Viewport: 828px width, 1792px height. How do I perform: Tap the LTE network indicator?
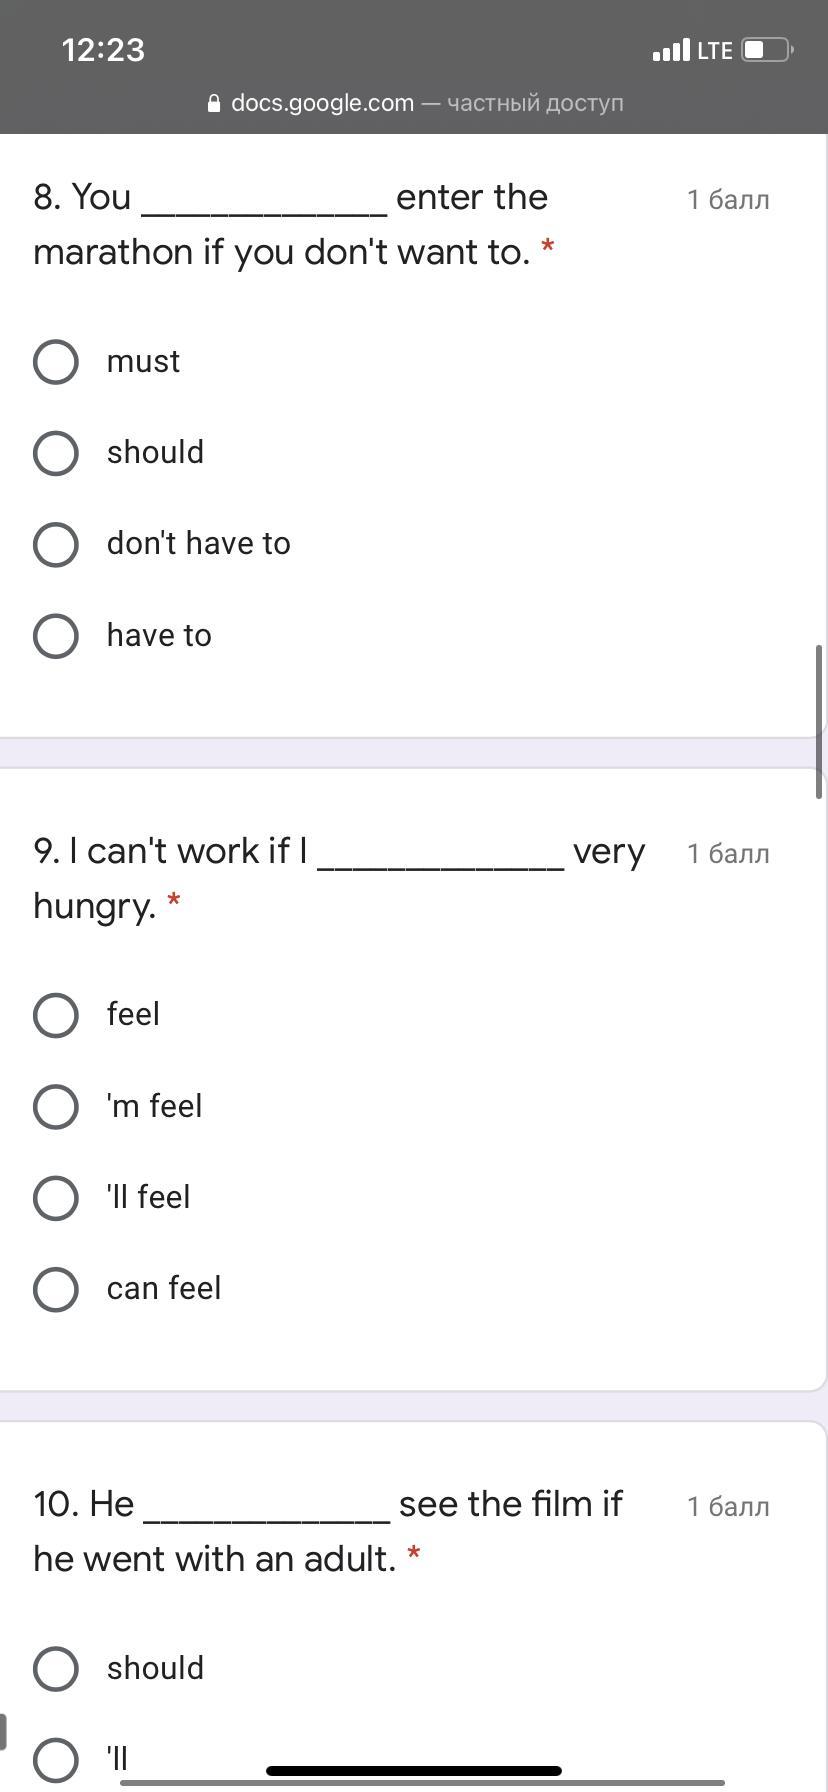715,50
